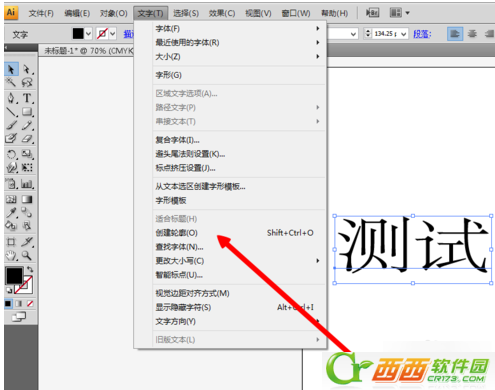Screen dimensions: 495x390
Task: Pick the Mesh tool
Action: click(11, 199)
